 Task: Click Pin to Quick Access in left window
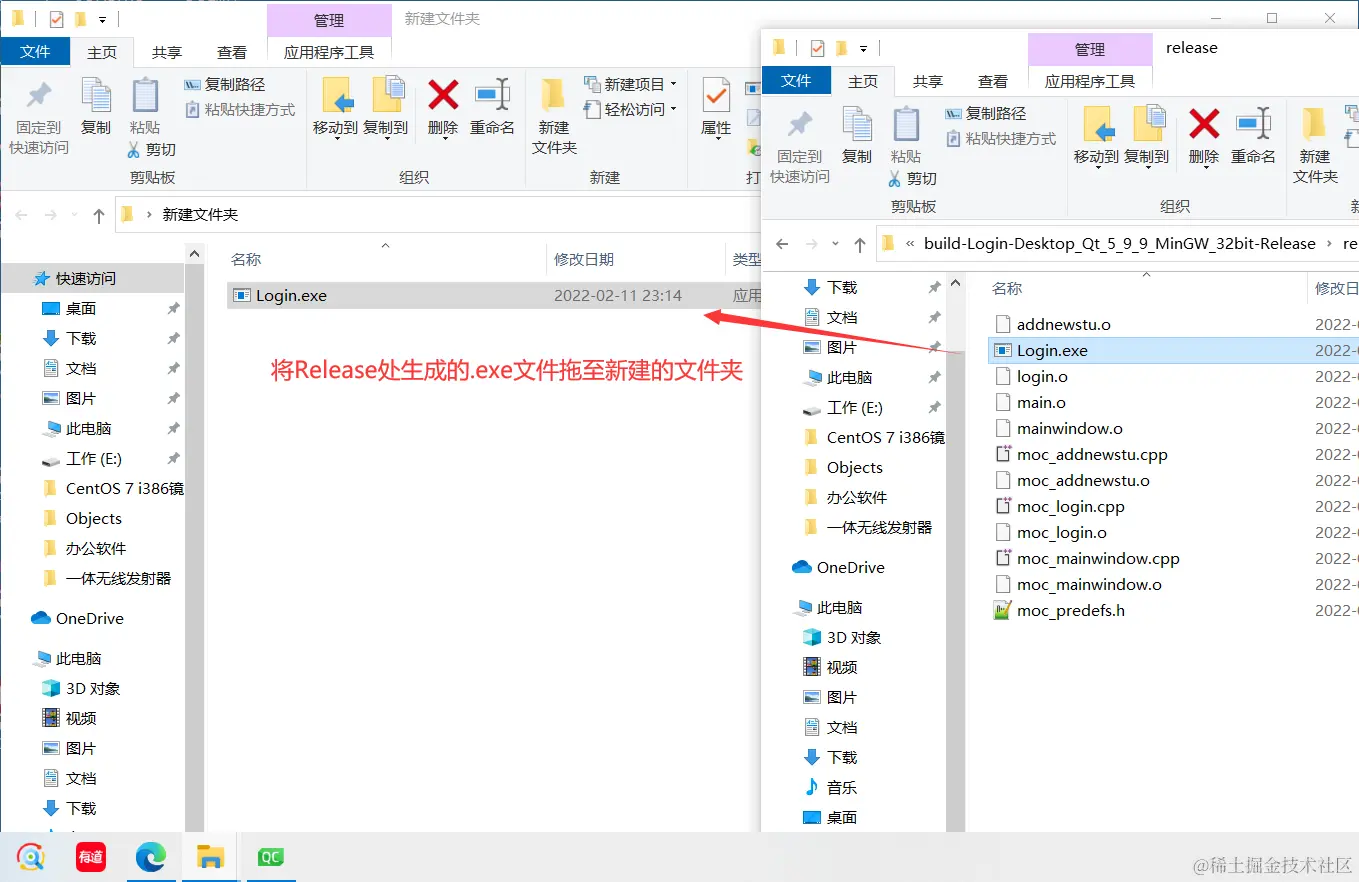click(39, 117)
